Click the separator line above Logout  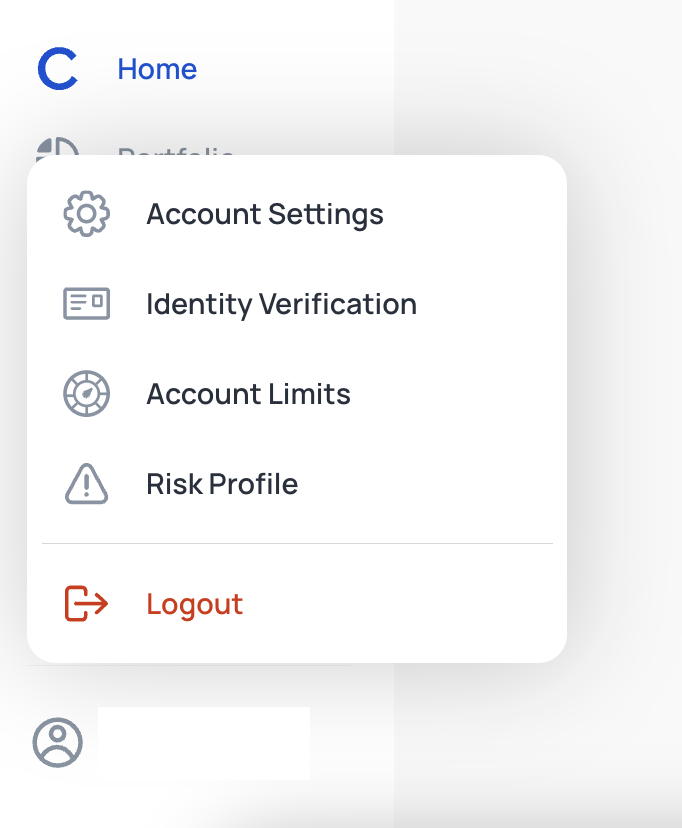297,543
